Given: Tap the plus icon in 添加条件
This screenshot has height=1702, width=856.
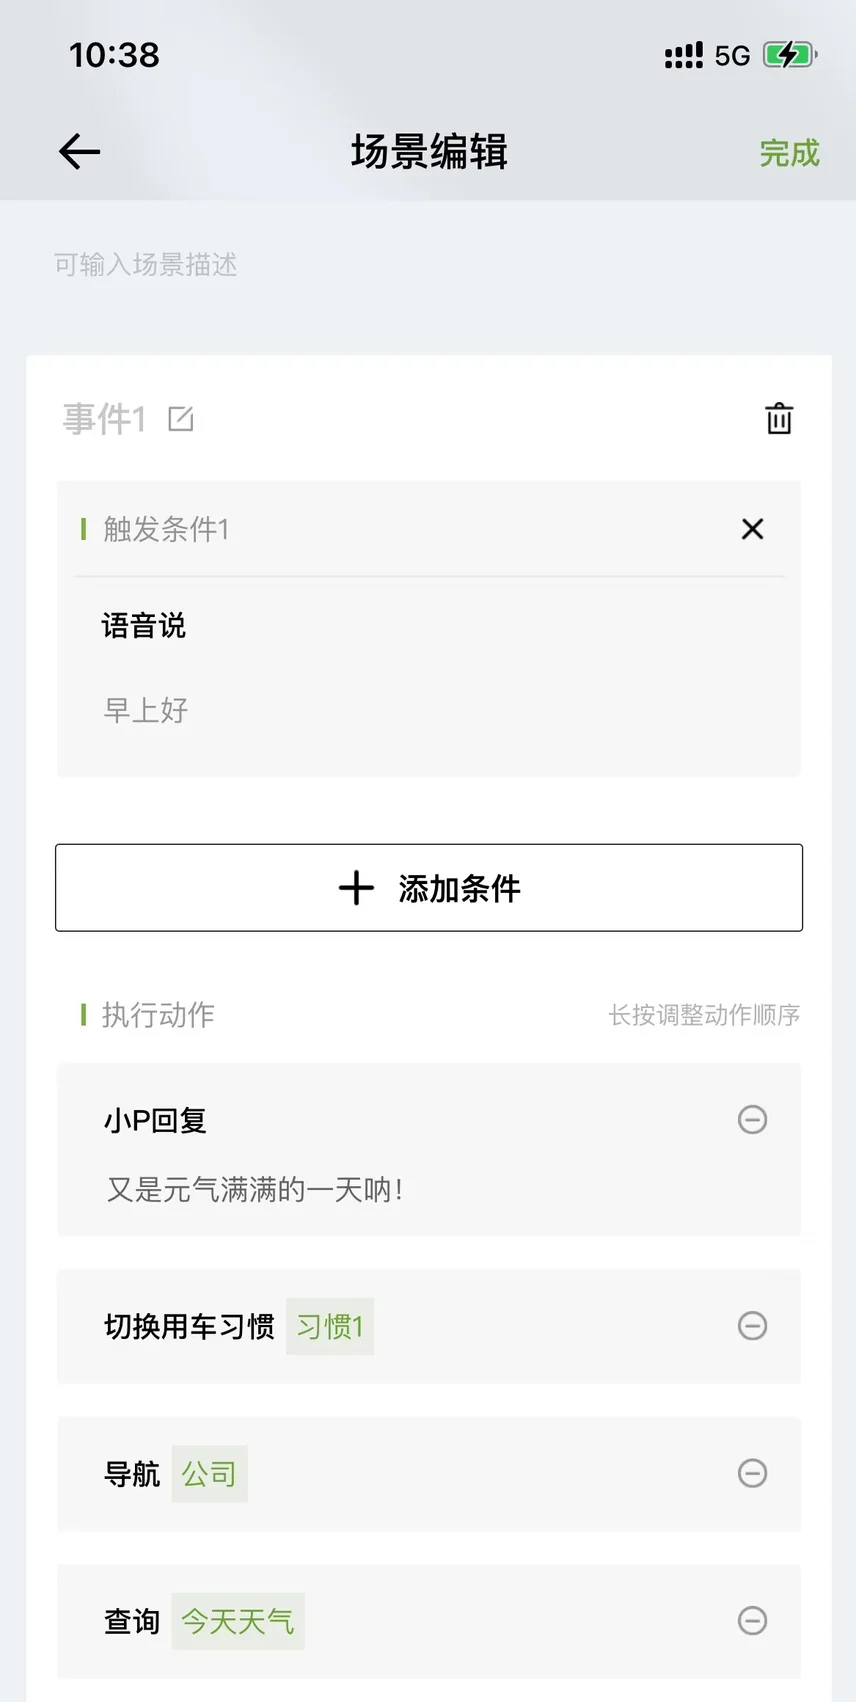Looking at the screenshot, I should tap(356, 888).
